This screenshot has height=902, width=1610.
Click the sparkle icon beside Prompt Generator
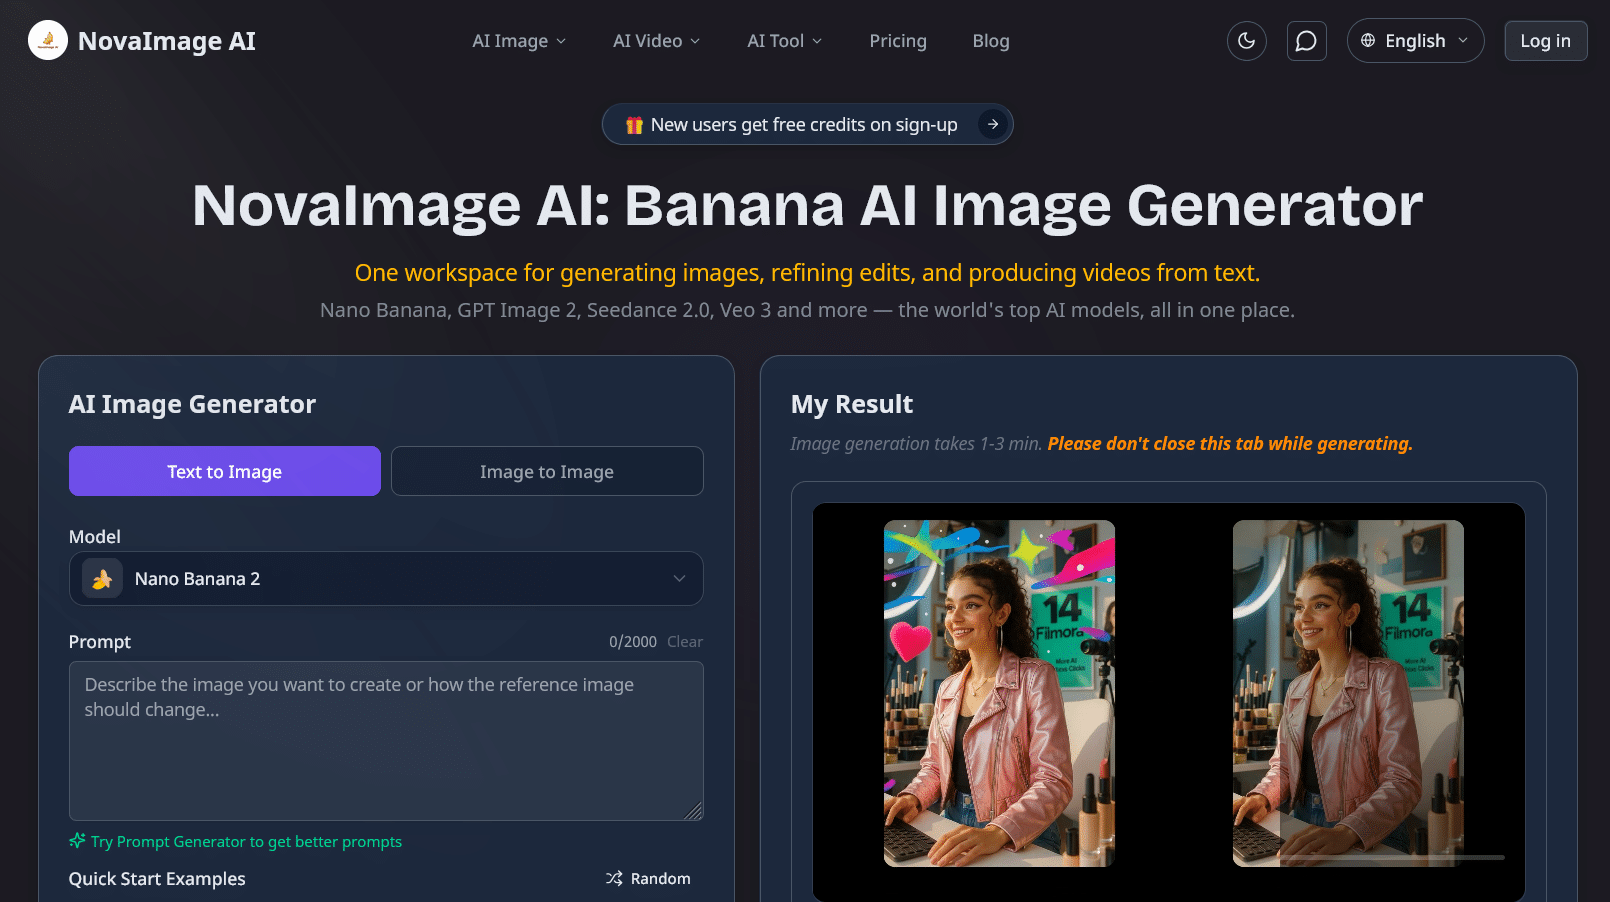tap(77, 841)
